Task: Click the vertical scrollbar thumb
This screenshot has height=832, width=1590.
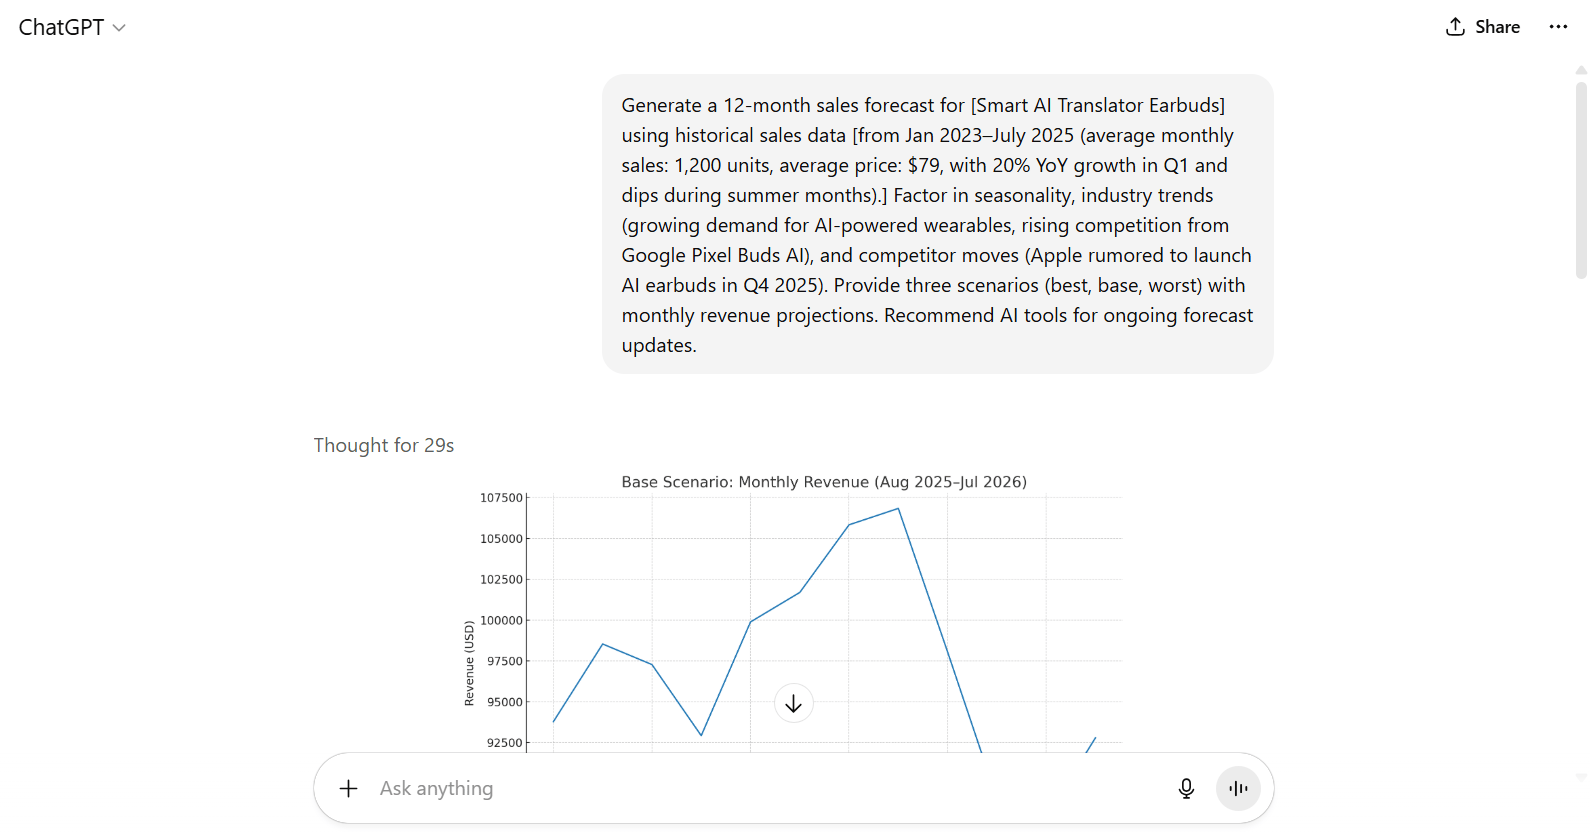Action: (x=1581, y=180)
